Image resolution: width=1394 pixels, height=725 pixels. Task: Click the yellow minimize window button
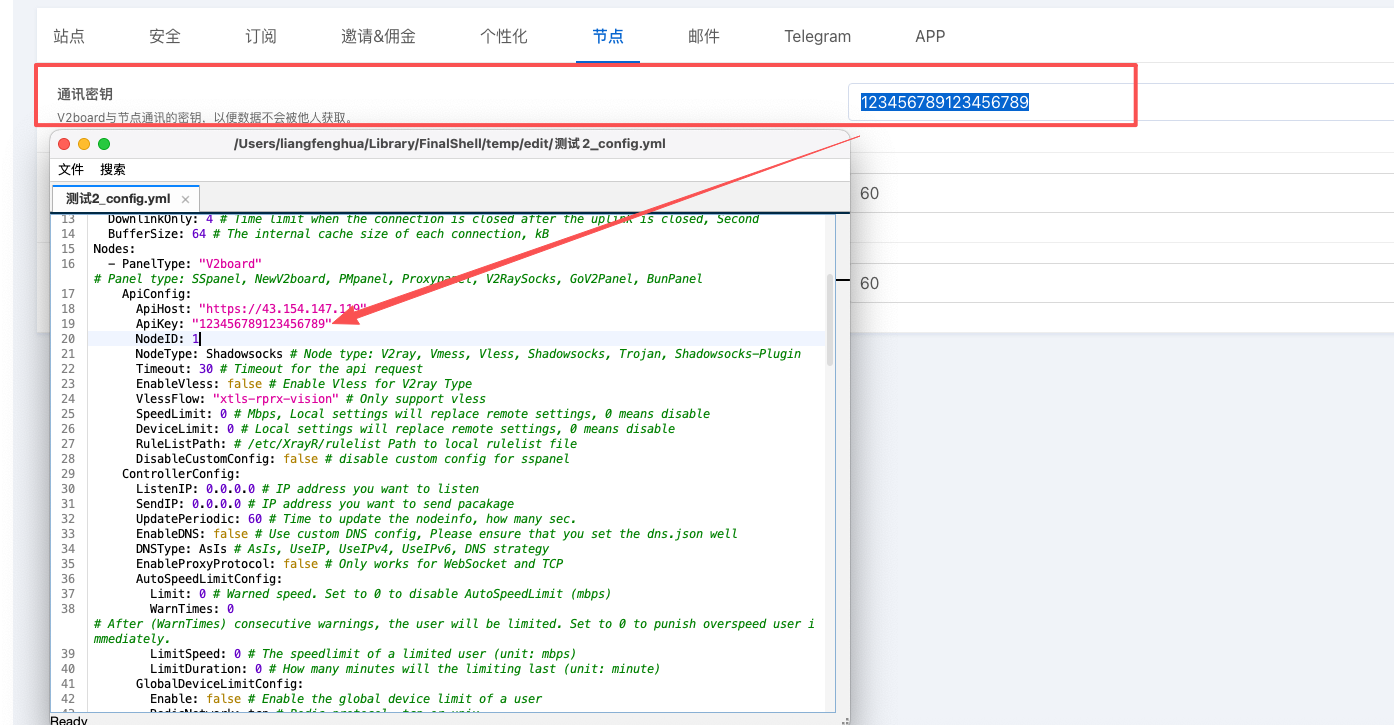pos(84,144)
